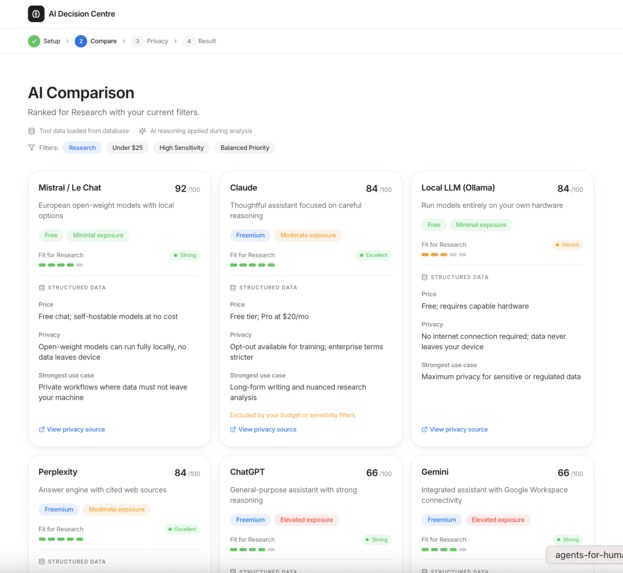Click the database icon beside Tool data loaded
Screen dimensions: 623x573
[x=31, y=131]
